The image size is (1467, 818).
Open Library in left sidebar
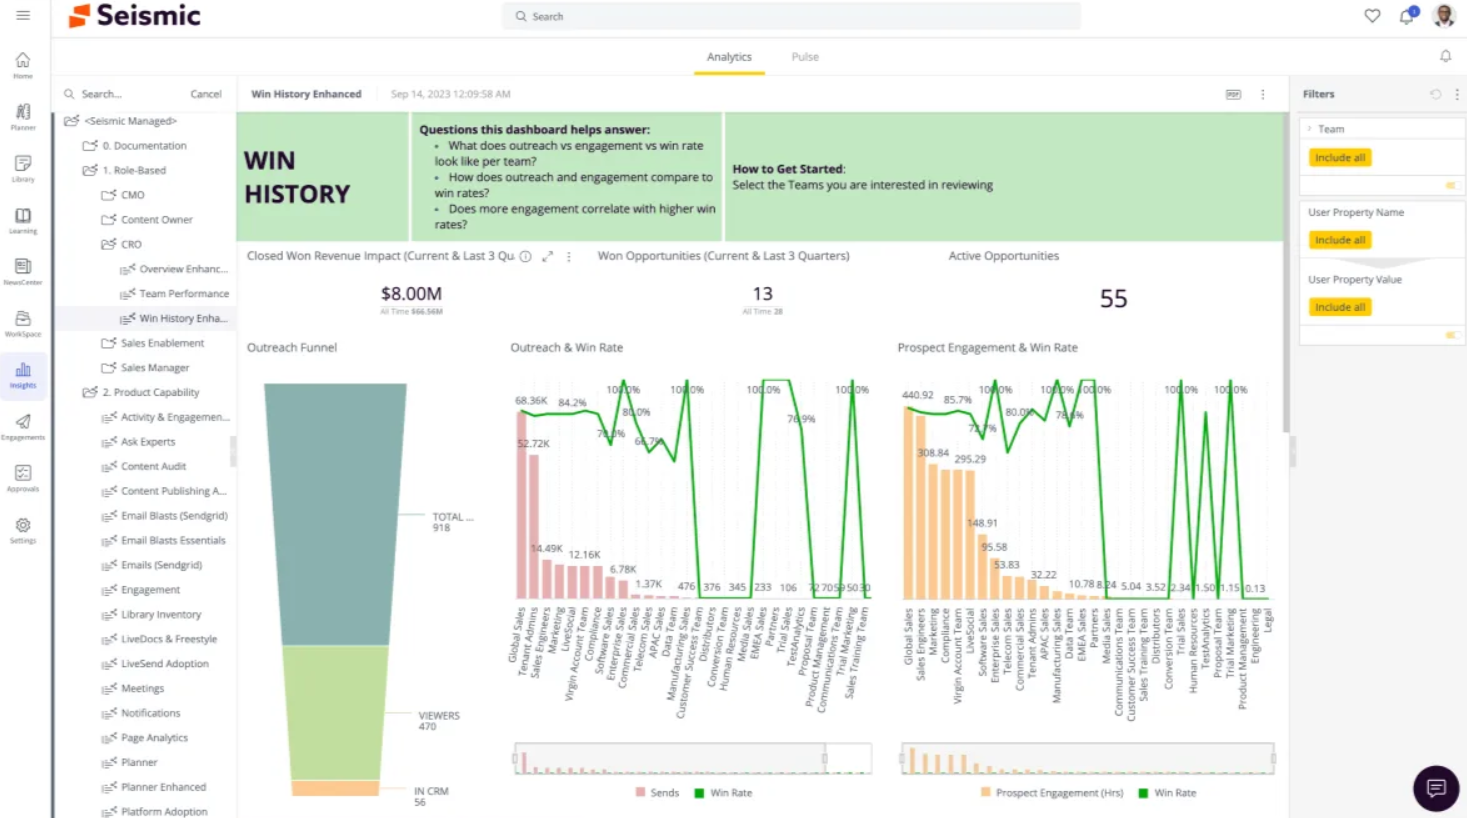tap(23, 168)
